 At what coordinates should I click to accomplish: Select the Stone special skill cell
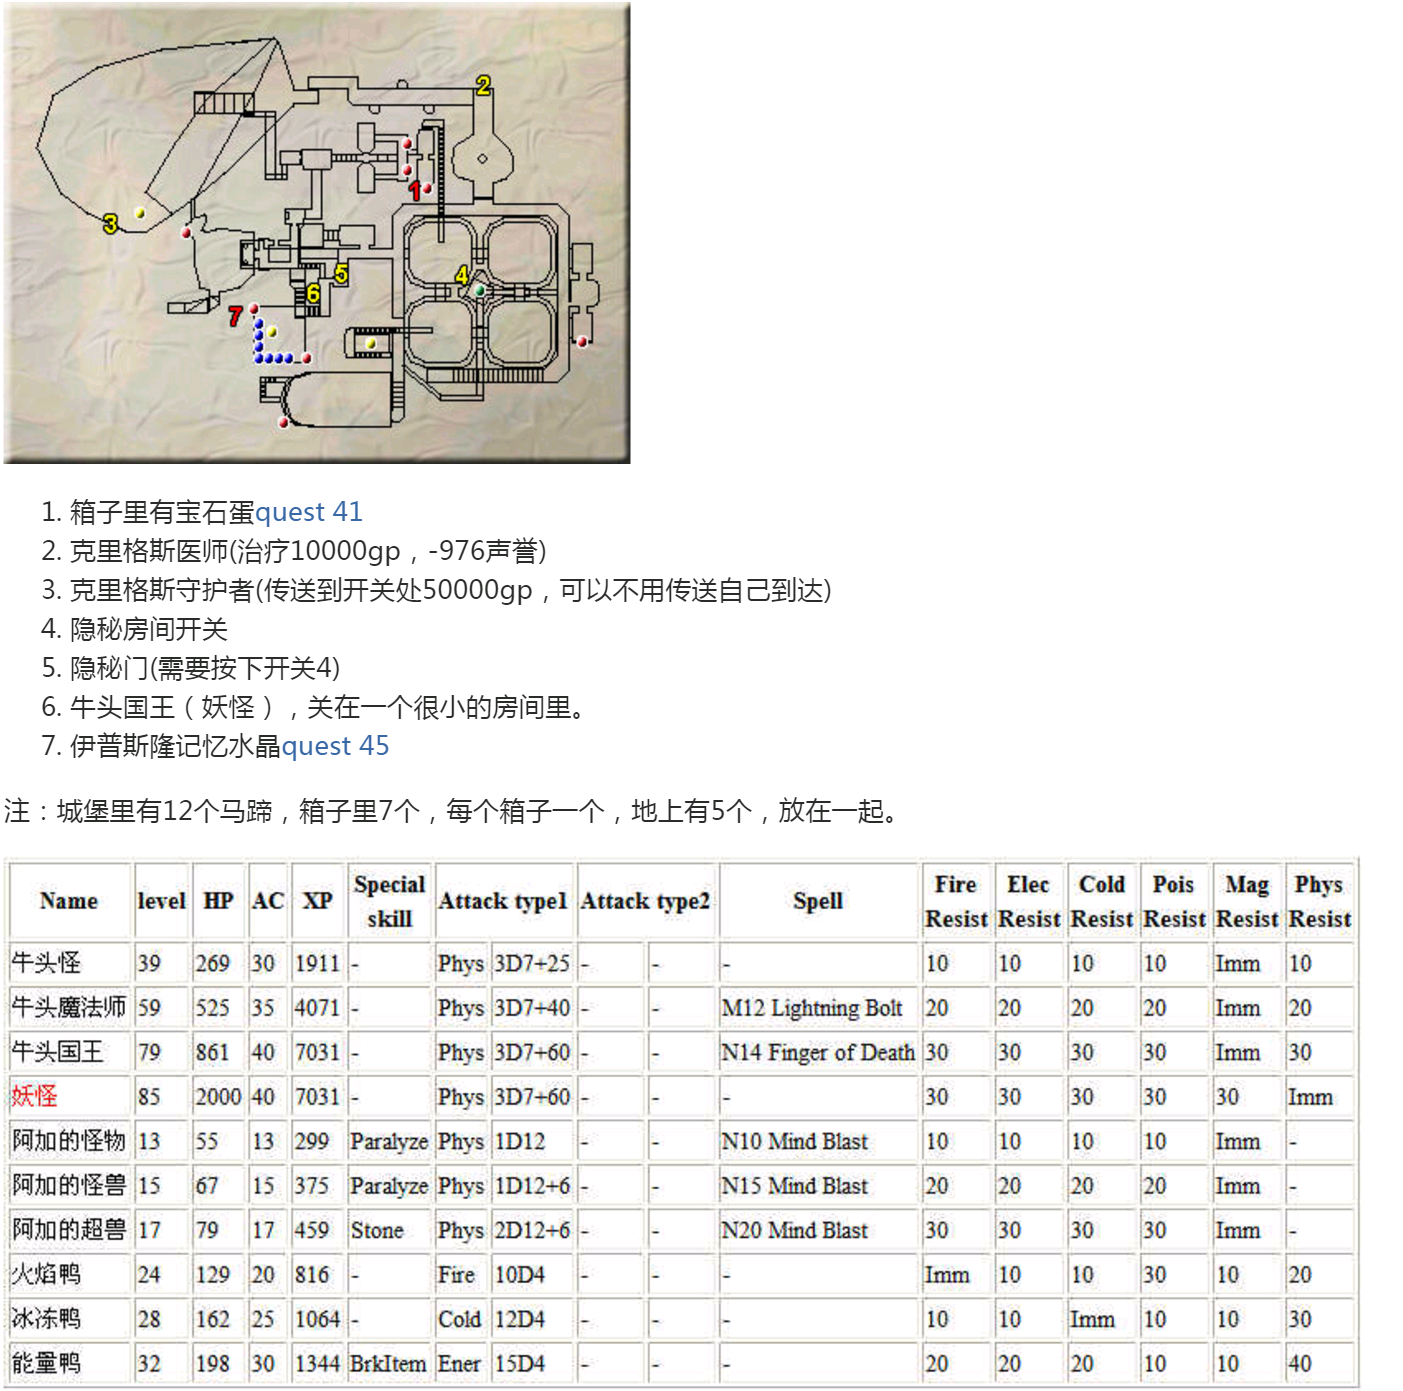pyautogui.click(x=389, y=1230)
